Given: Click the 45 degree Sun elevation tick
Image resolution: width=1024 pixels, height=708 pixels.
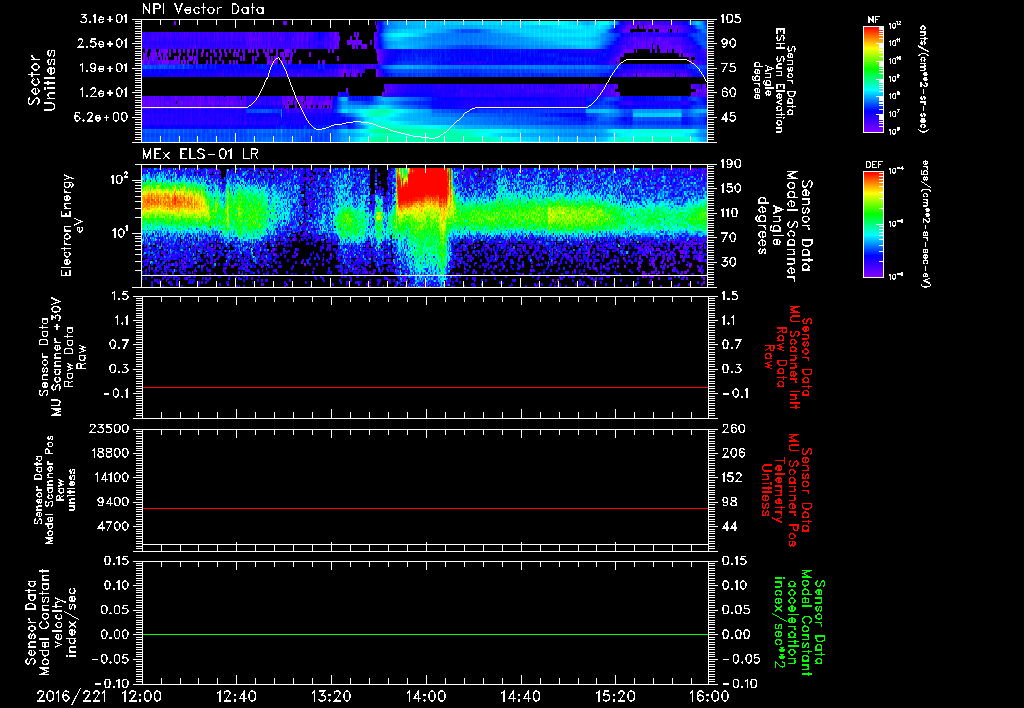Looking at the screenshot, I should (729, 117).
